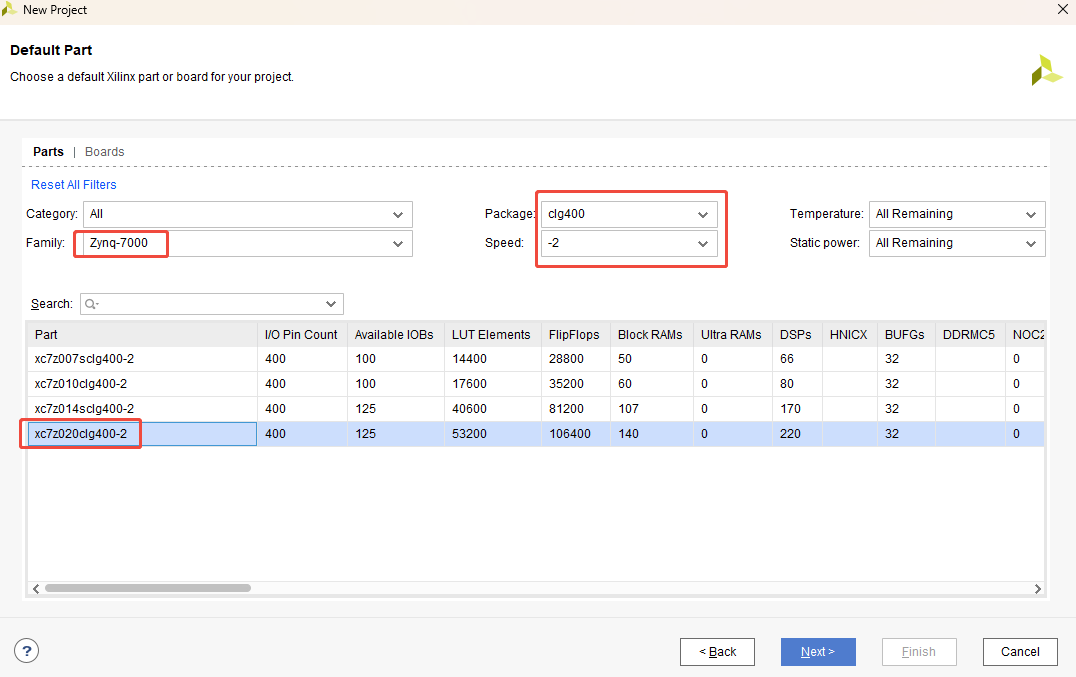Select part xc7z014sclg400-2
Screen dimensions: 1076x677
click(84, 409)
